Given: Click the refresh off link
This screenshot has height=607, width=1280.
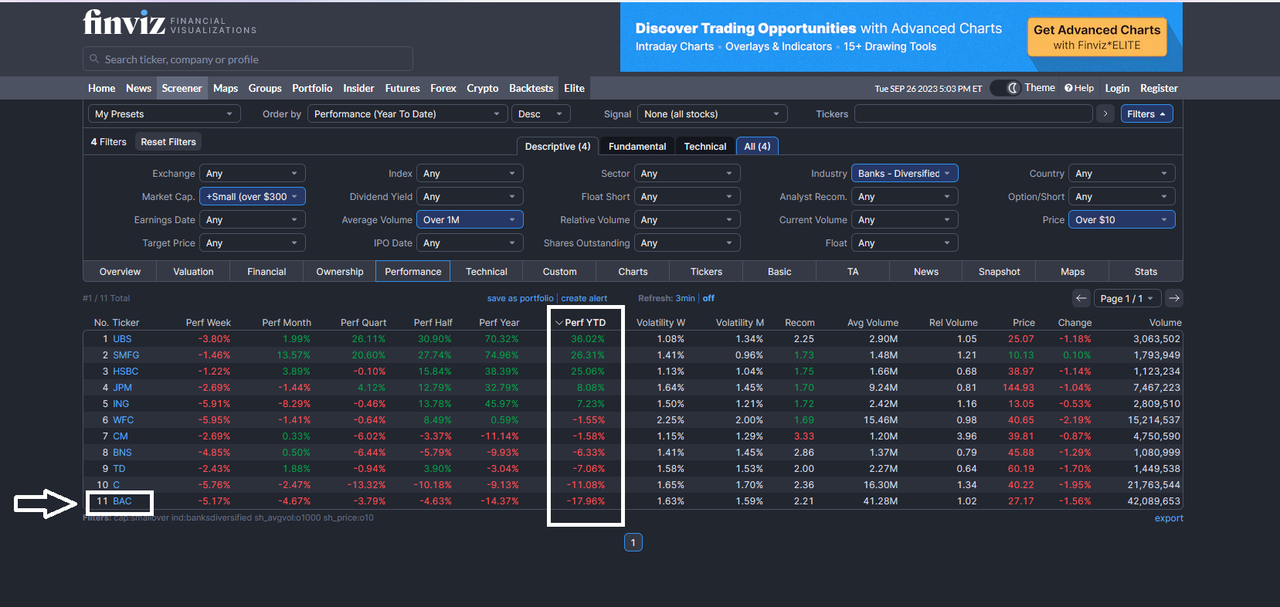Looking at the screenshot, I should click(708, 298).
